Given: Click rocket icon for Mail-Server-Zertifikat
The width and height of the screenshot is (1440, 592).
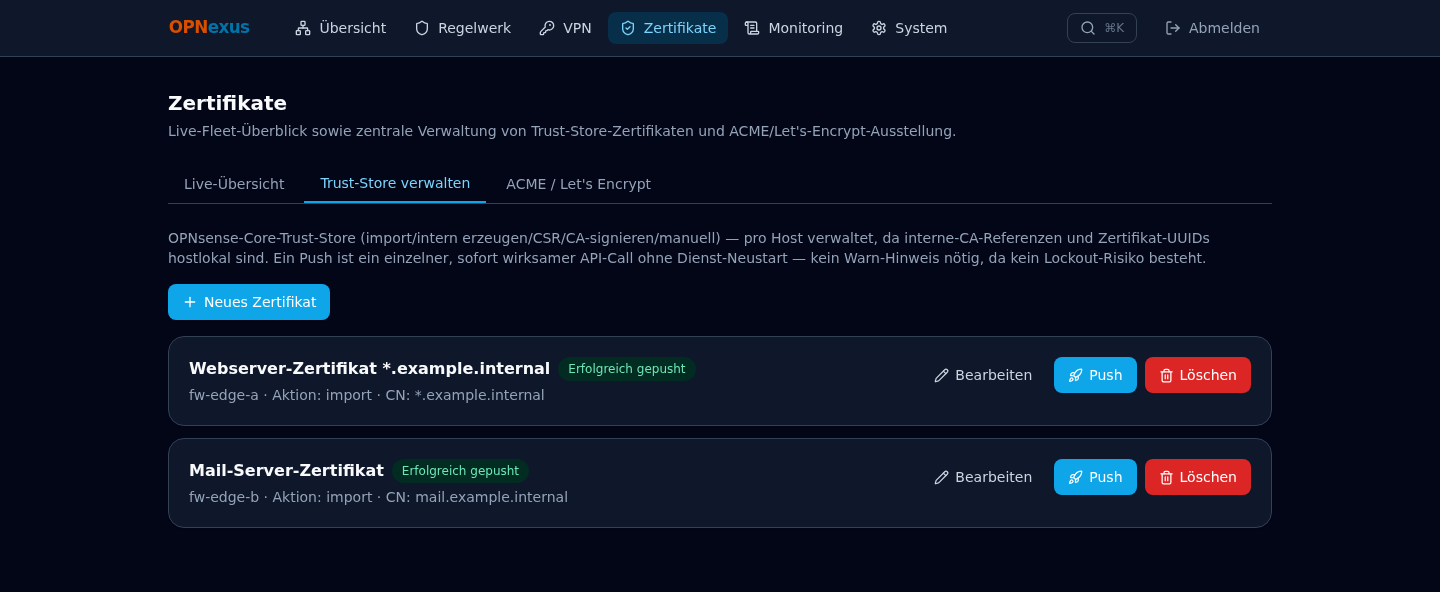Looking at the screenshot, I should pos(1076,477).
